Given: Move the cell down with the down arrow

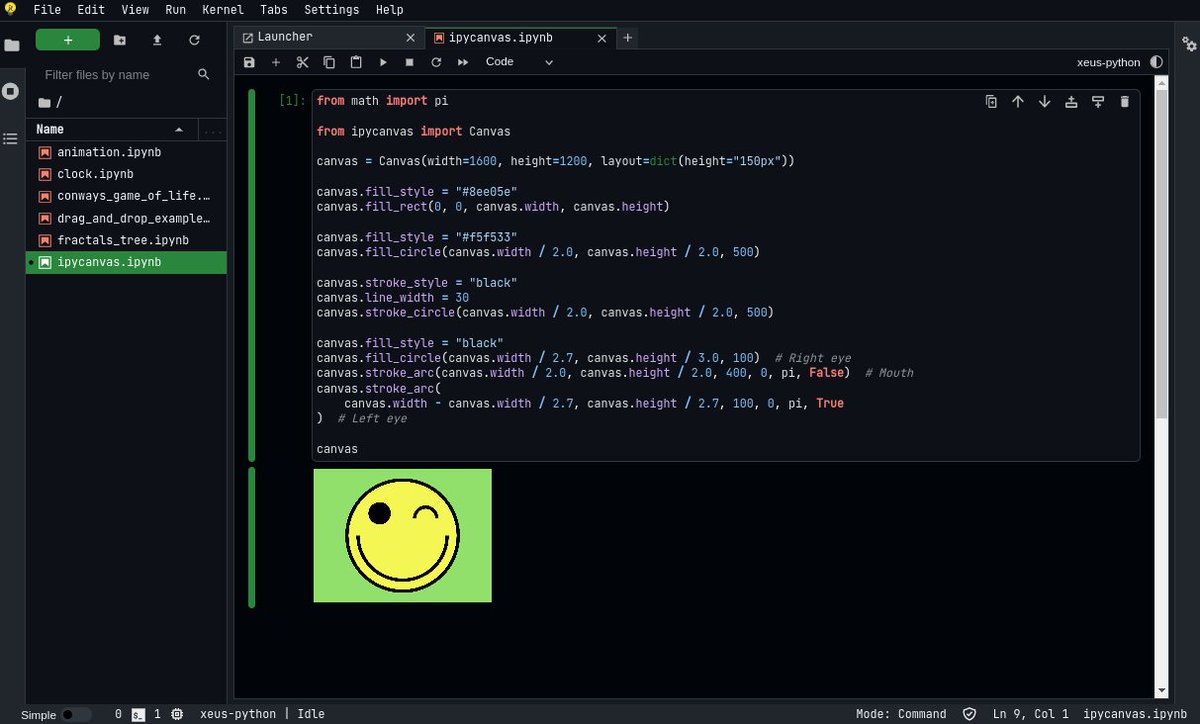Looking at the screenshot, I should click(1044, 101).
